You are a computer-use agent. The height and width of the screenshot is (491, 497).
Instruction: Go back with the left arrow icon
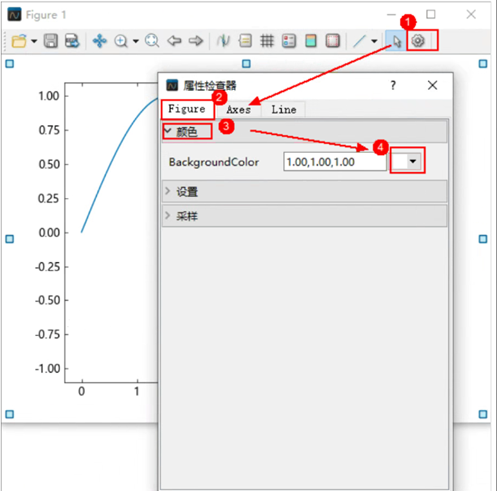pyautogui.click(x=174, y=41)
